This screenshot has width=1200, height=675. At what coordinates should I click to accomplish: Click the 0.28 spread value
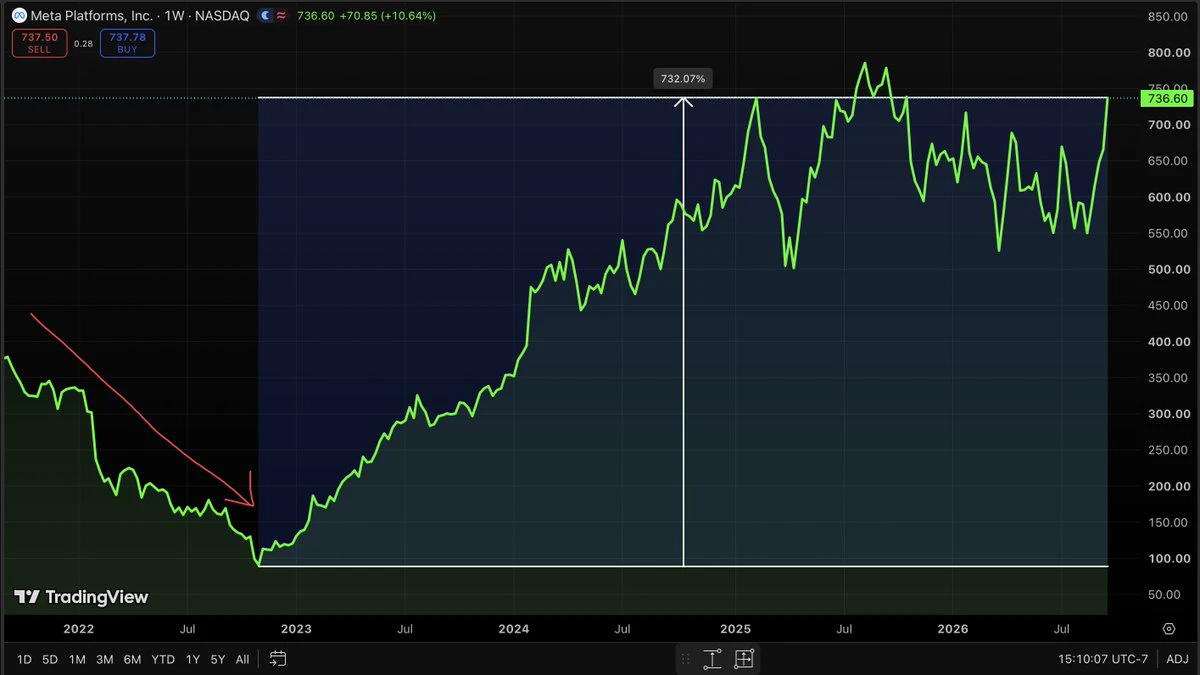(x=83, y=43)
